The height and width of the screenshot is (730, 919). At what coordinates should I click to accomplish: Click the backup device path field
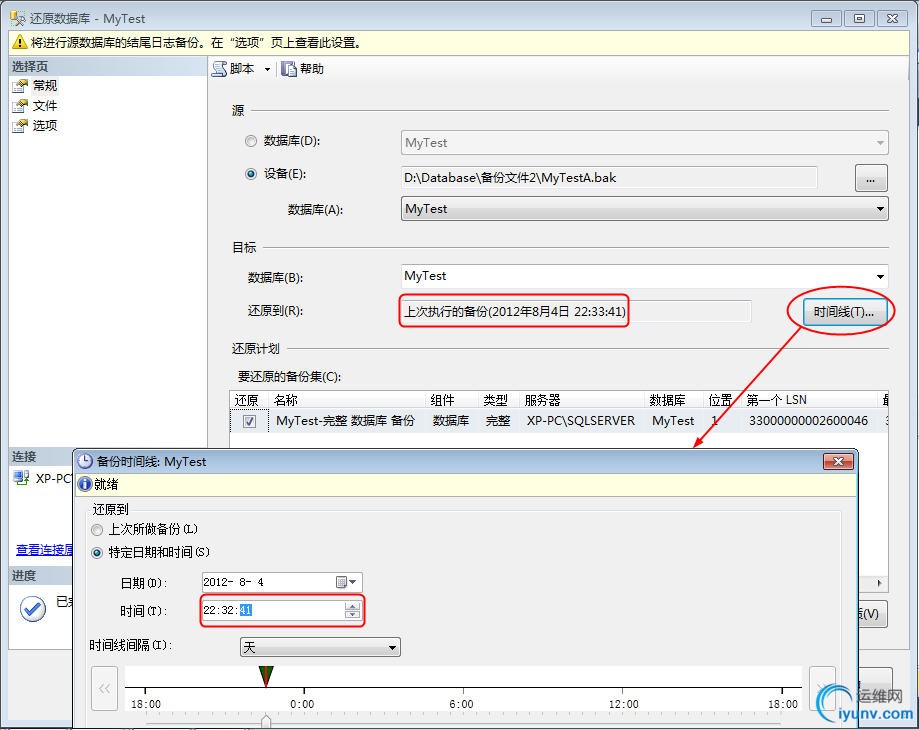point(610,178)
